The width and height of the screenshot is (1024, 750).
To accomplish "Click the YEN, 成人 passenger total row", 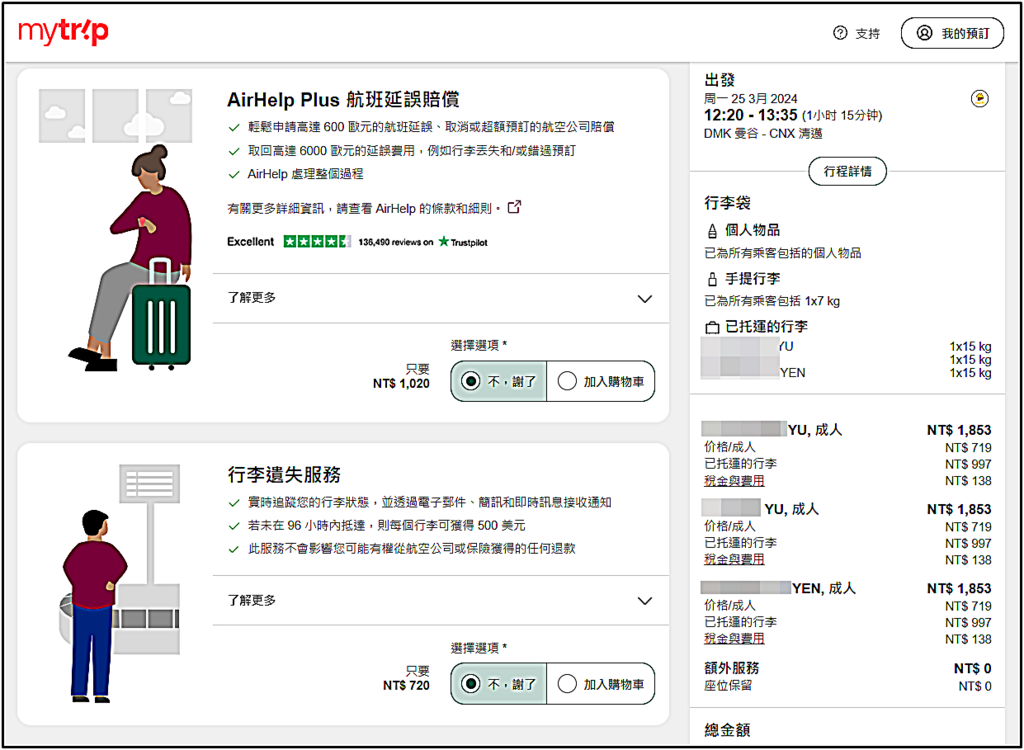I will click(x=846, y=588).
